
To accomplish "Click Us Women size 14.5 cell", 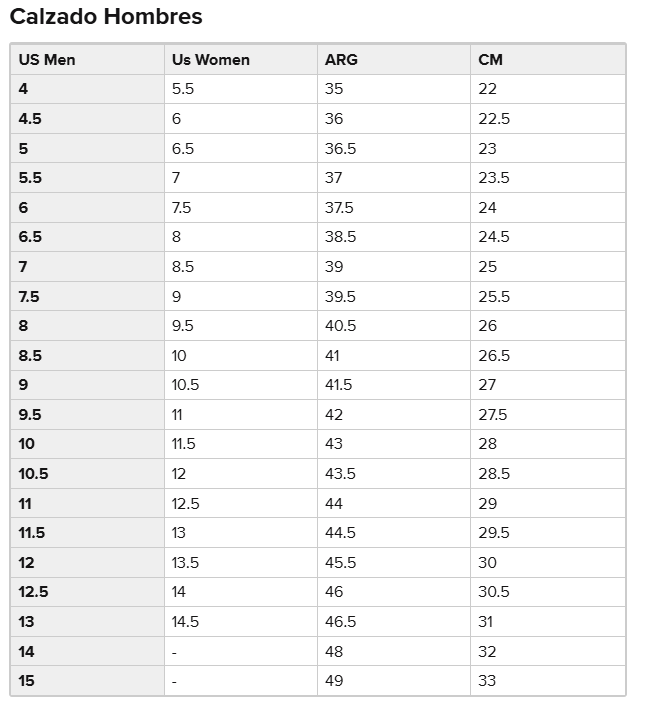I will 185,622.
